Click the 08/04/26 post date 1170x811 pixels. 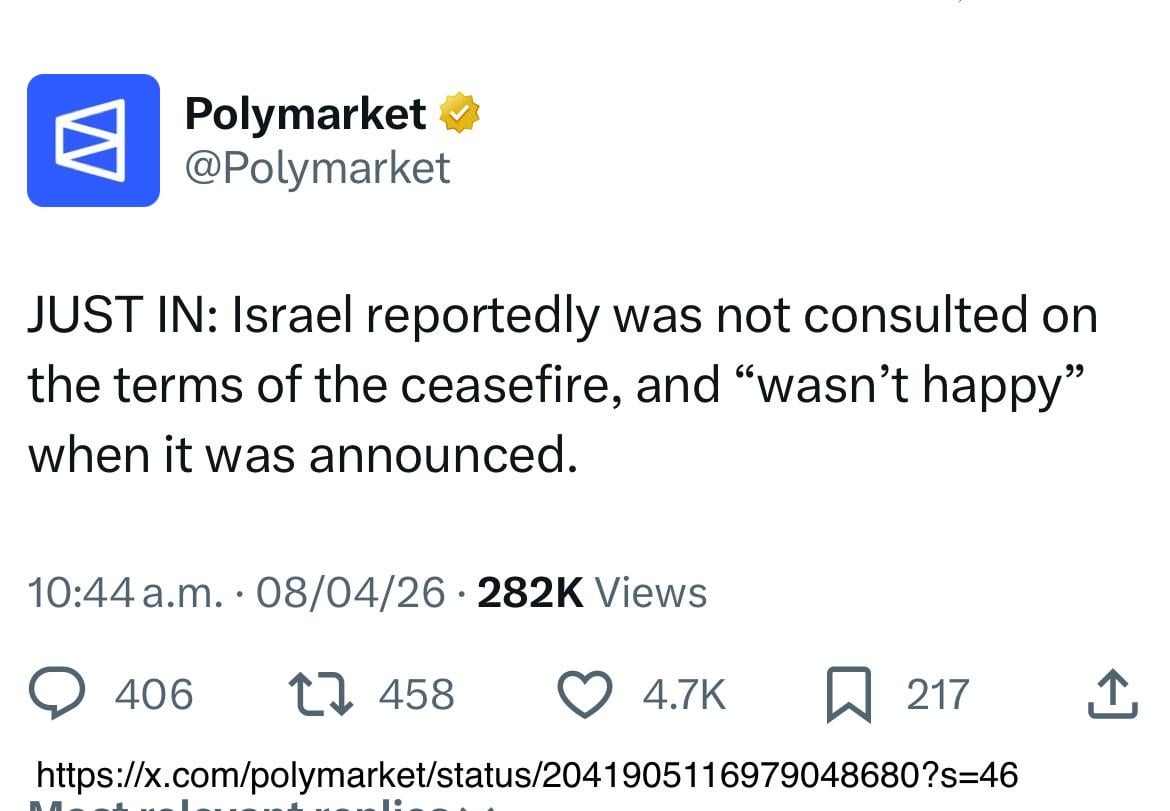pos(350,593)
